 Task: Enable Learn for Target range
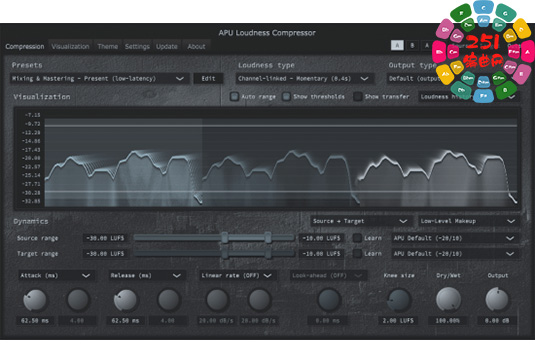[357, 253]
